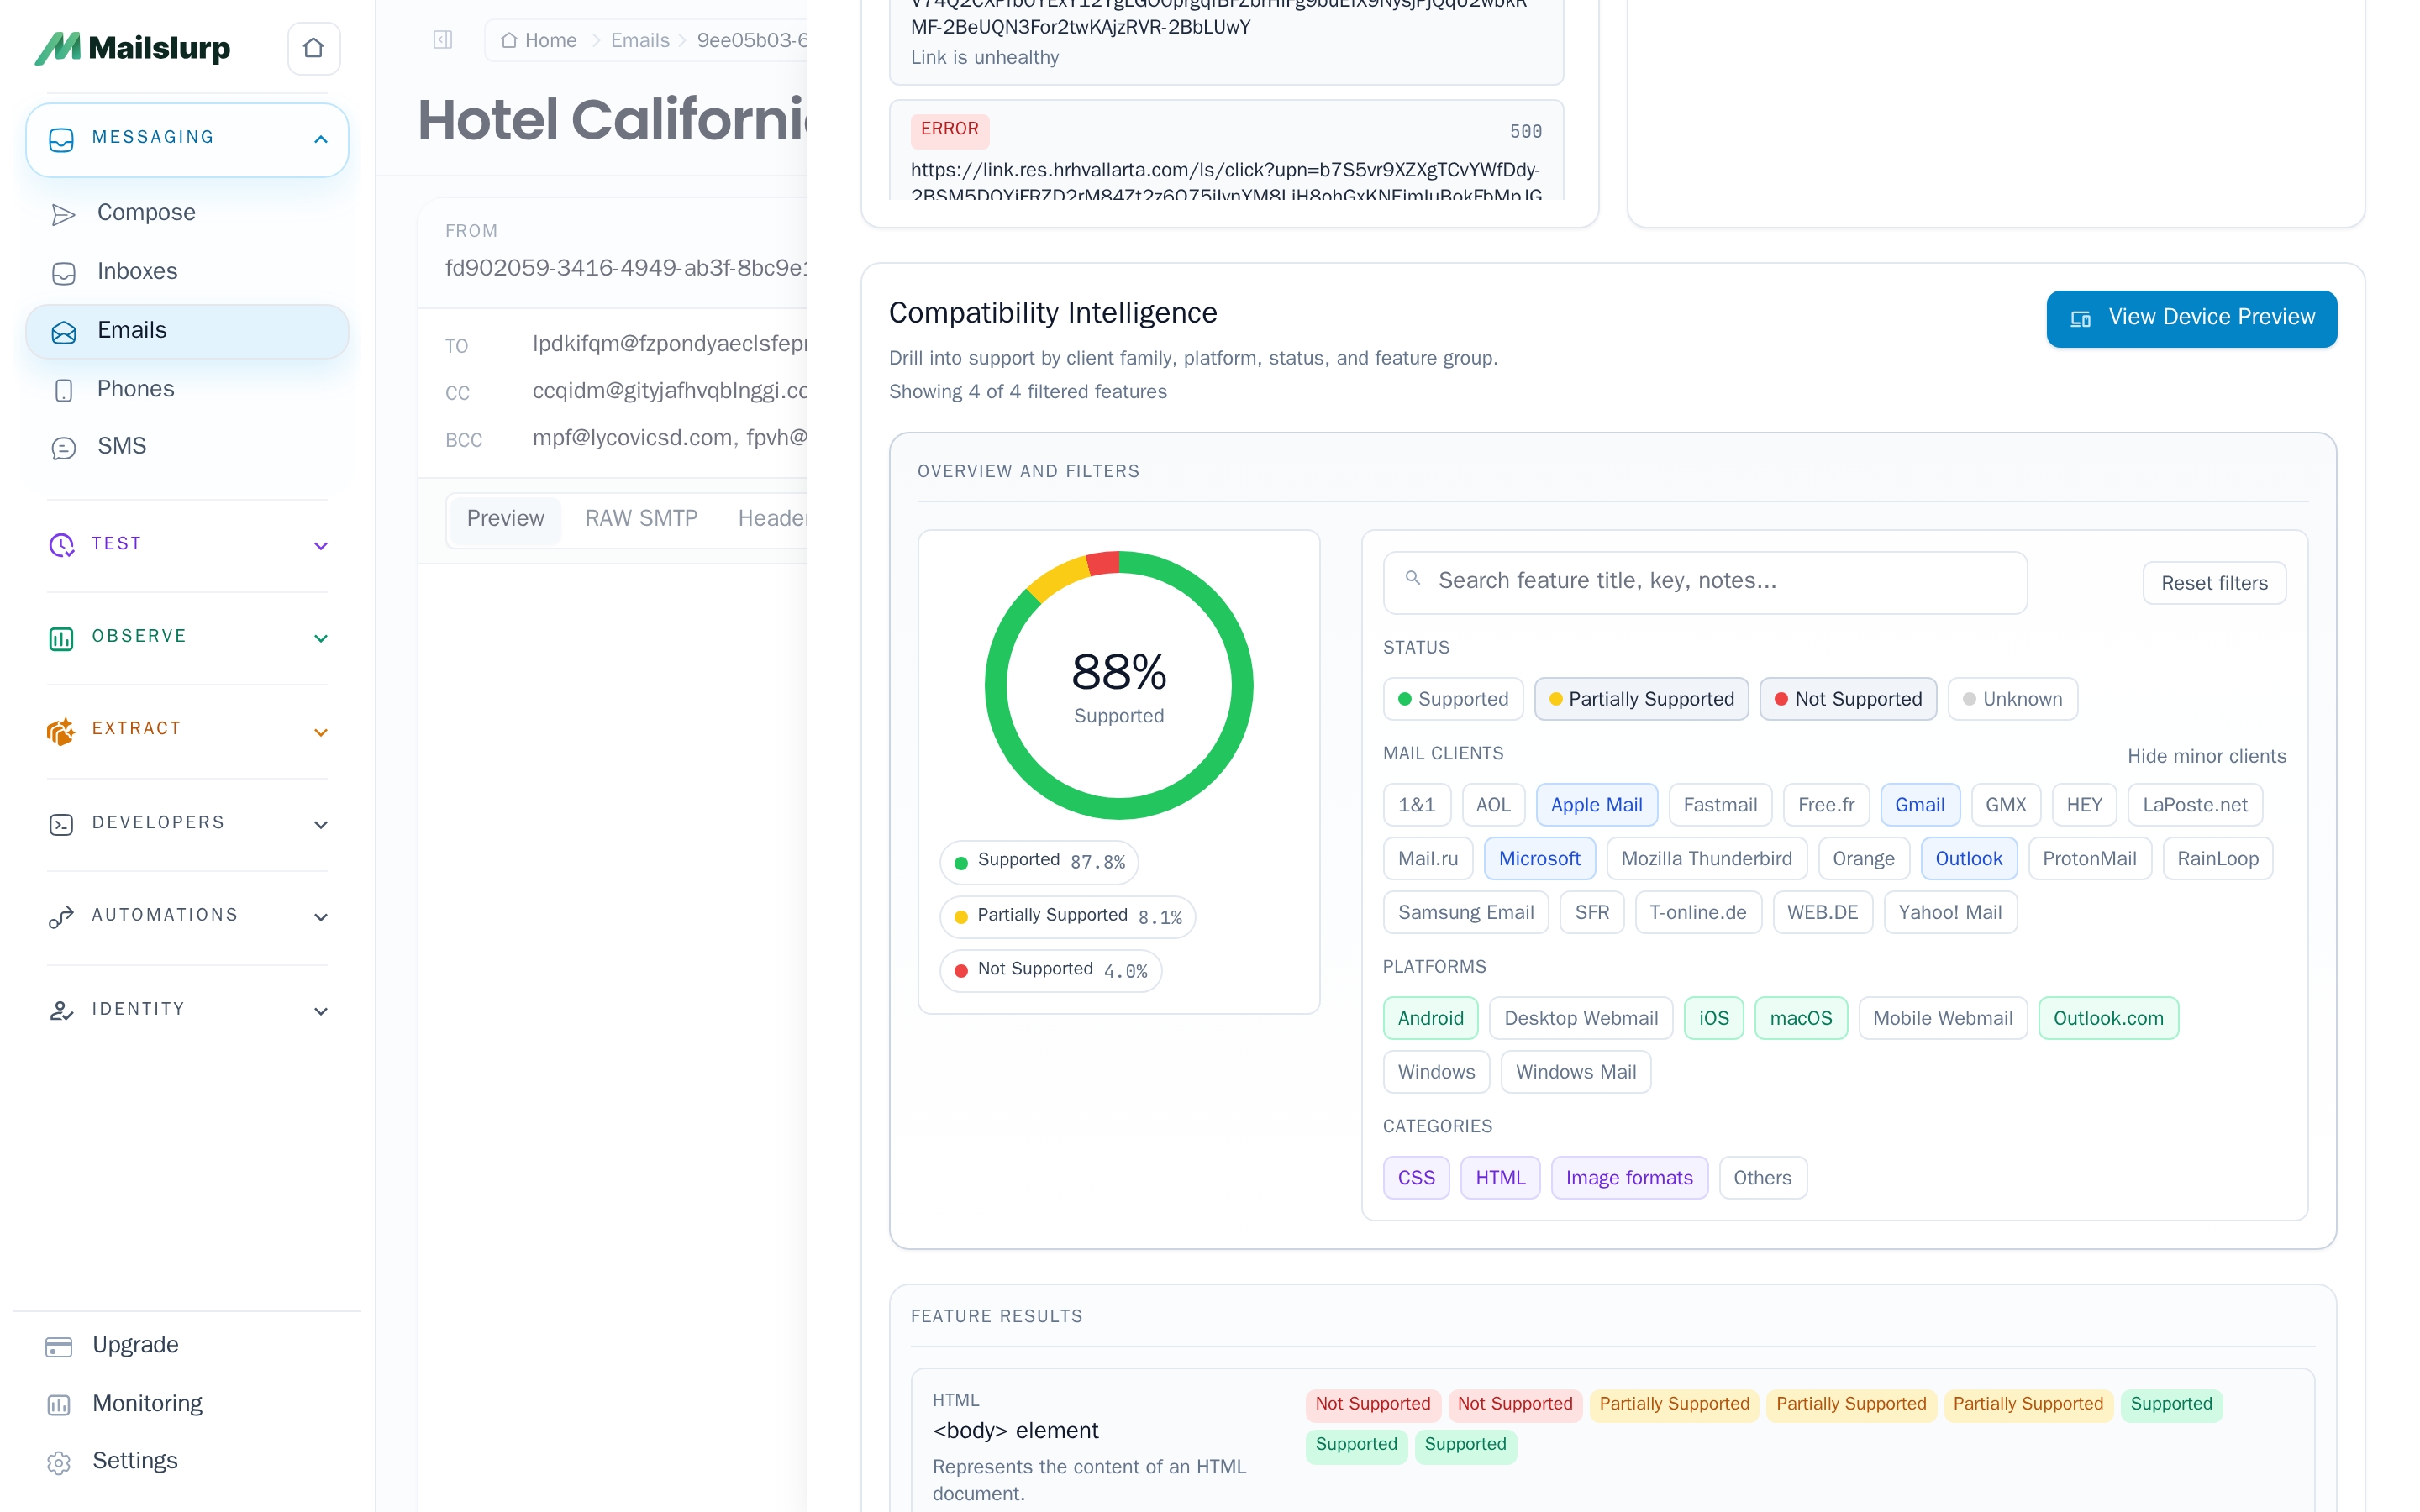Click the sidebar collapse panel icon
Image resolution: width=2420 pixels, height=1512 pixels.
point(443,40)
